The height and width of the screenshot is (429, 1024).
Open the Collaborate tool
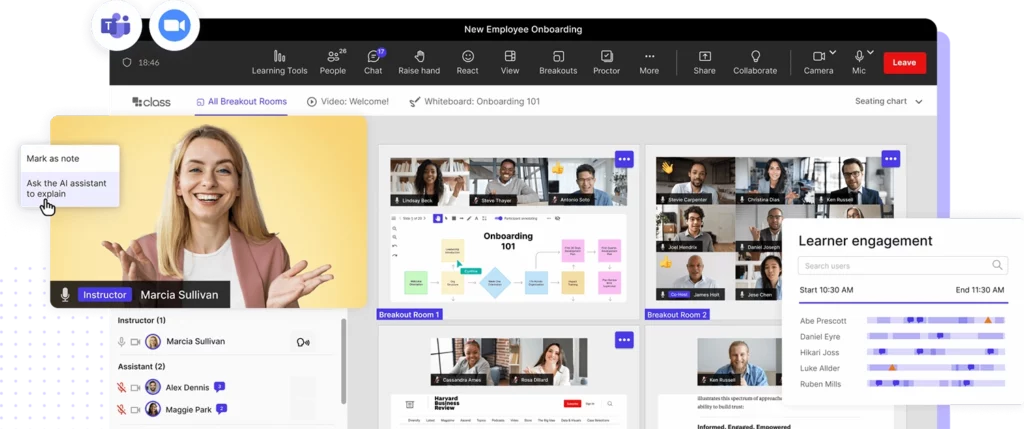pyautogui.click(x=754, y=62)
